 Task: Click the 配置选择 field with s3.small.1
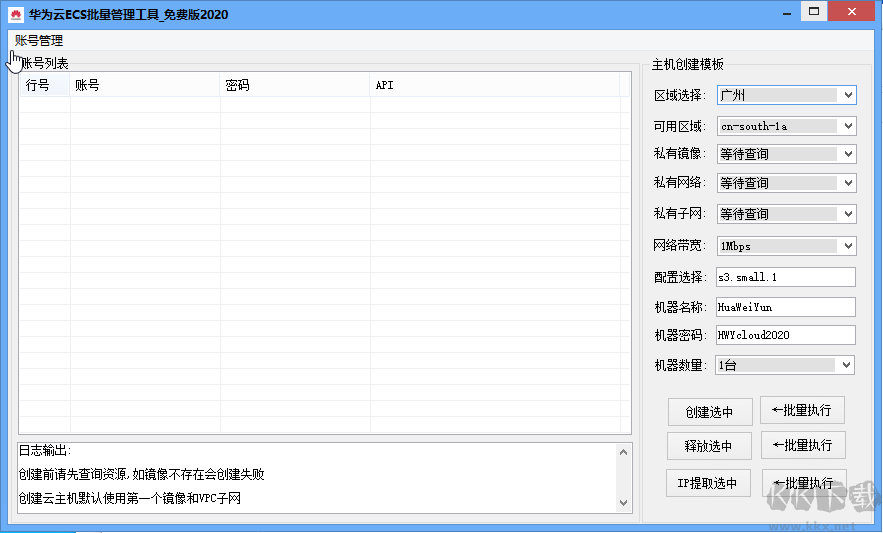click(786, 277)
